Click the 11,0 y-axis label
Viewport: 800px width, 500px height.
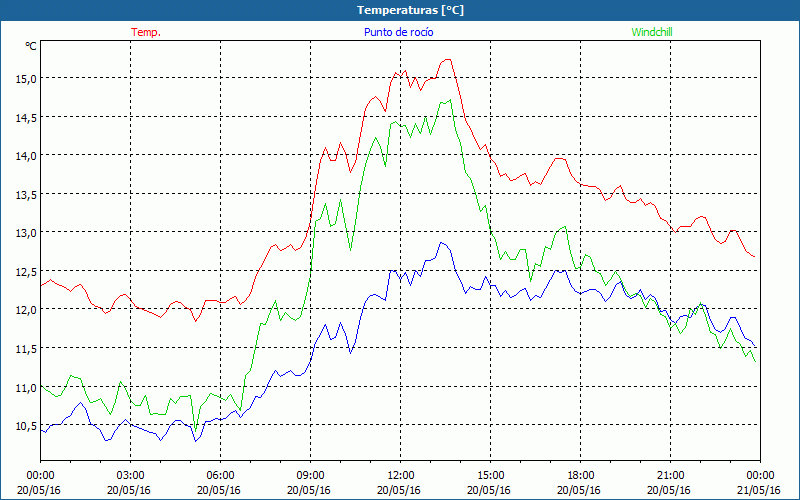coord(26,387)
